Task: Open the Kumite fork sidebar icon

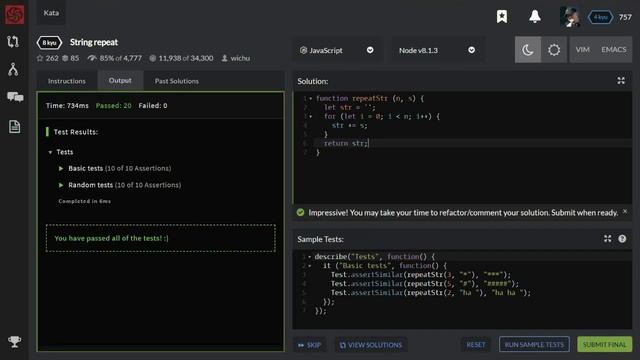Action: [x=13, y=69]
